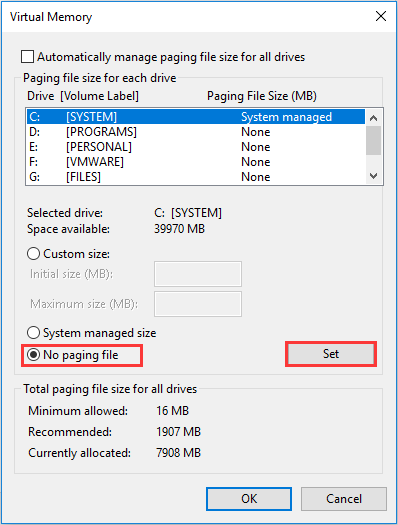Viewport: 398px width, 525px height.
Task: Click the drive list scroll up arrow
Action: (374, 118)
